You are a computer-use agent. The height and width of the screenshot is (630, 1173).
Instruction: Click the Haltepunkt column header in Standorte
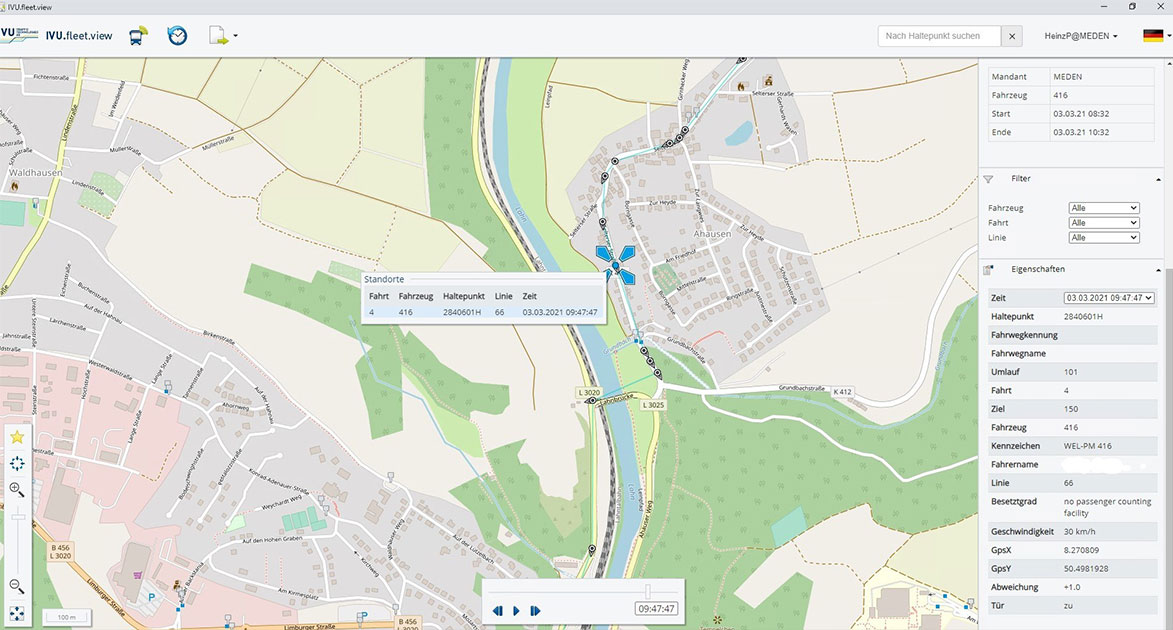(x=464, y=296)
